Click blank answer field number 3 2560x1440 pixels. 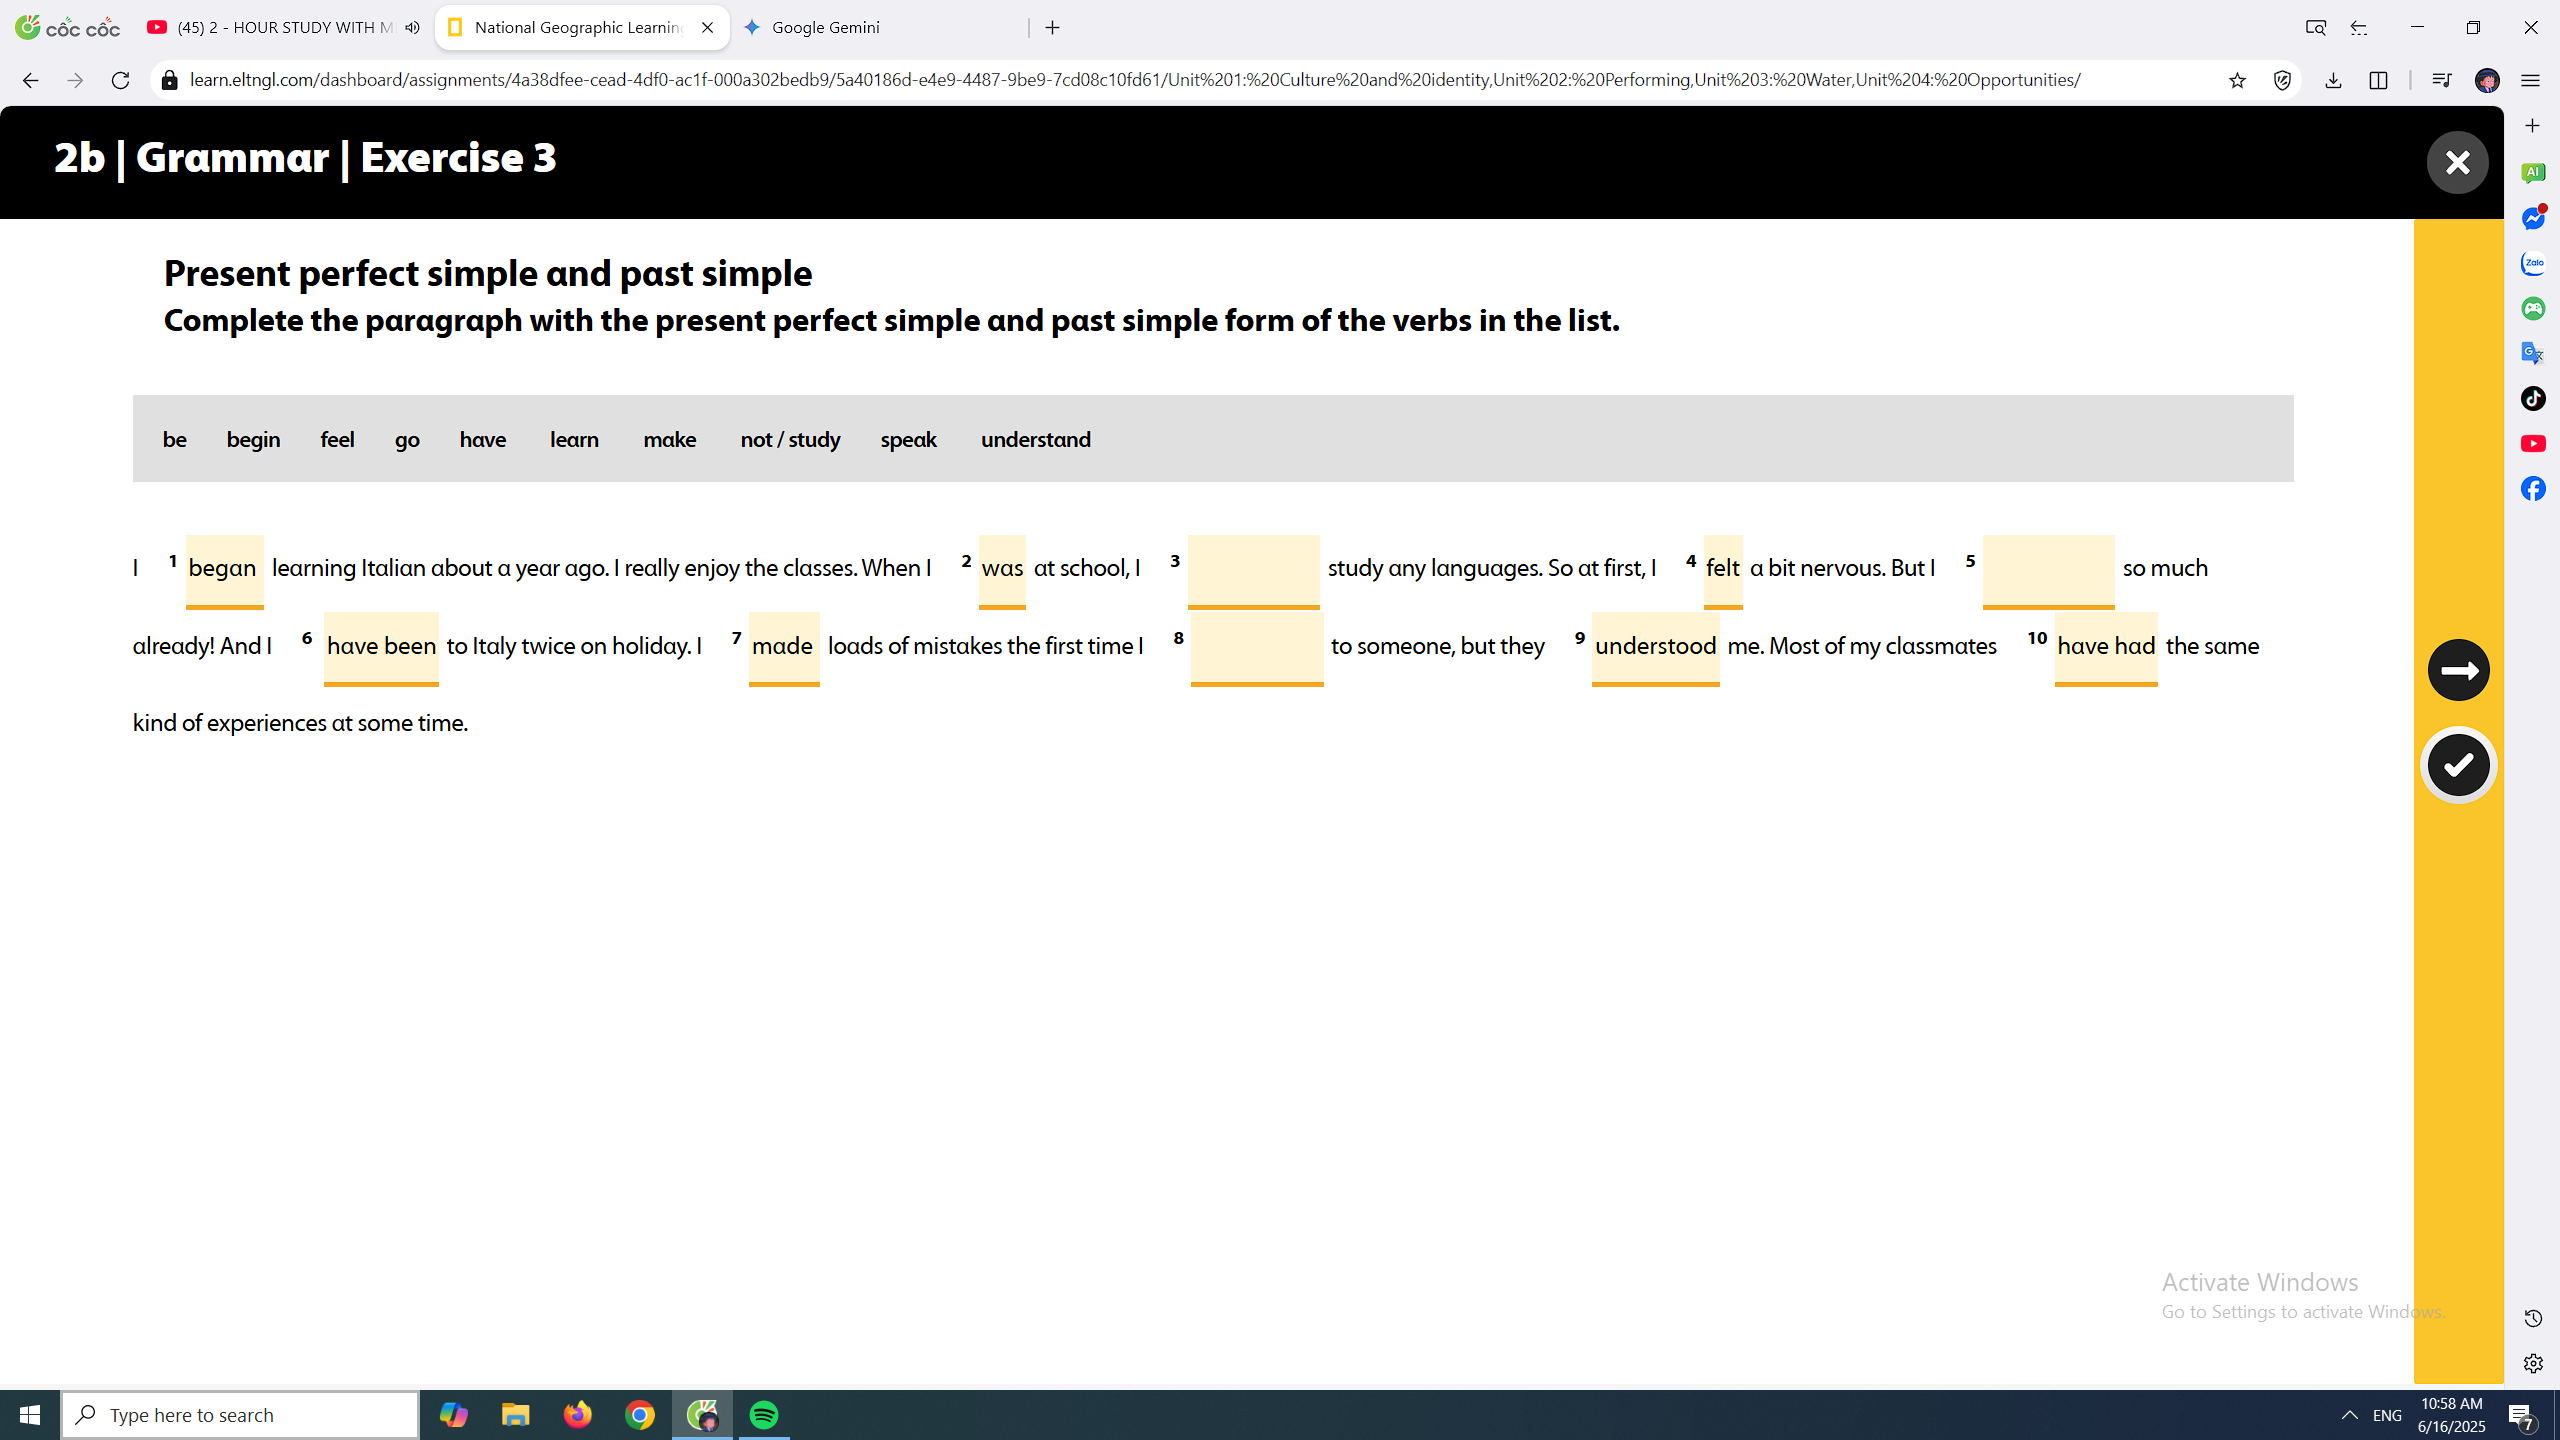point(1253,569)
